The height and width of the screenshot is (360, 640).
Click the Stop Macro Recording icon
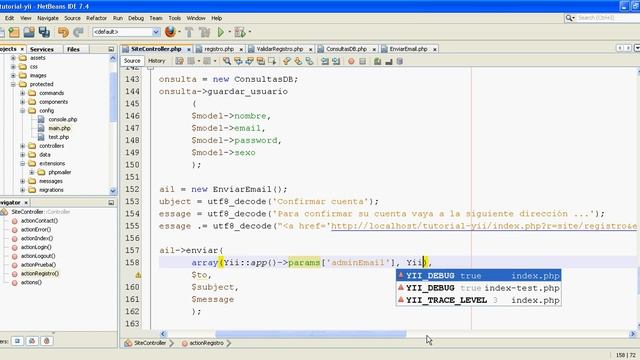click(362, 61)
